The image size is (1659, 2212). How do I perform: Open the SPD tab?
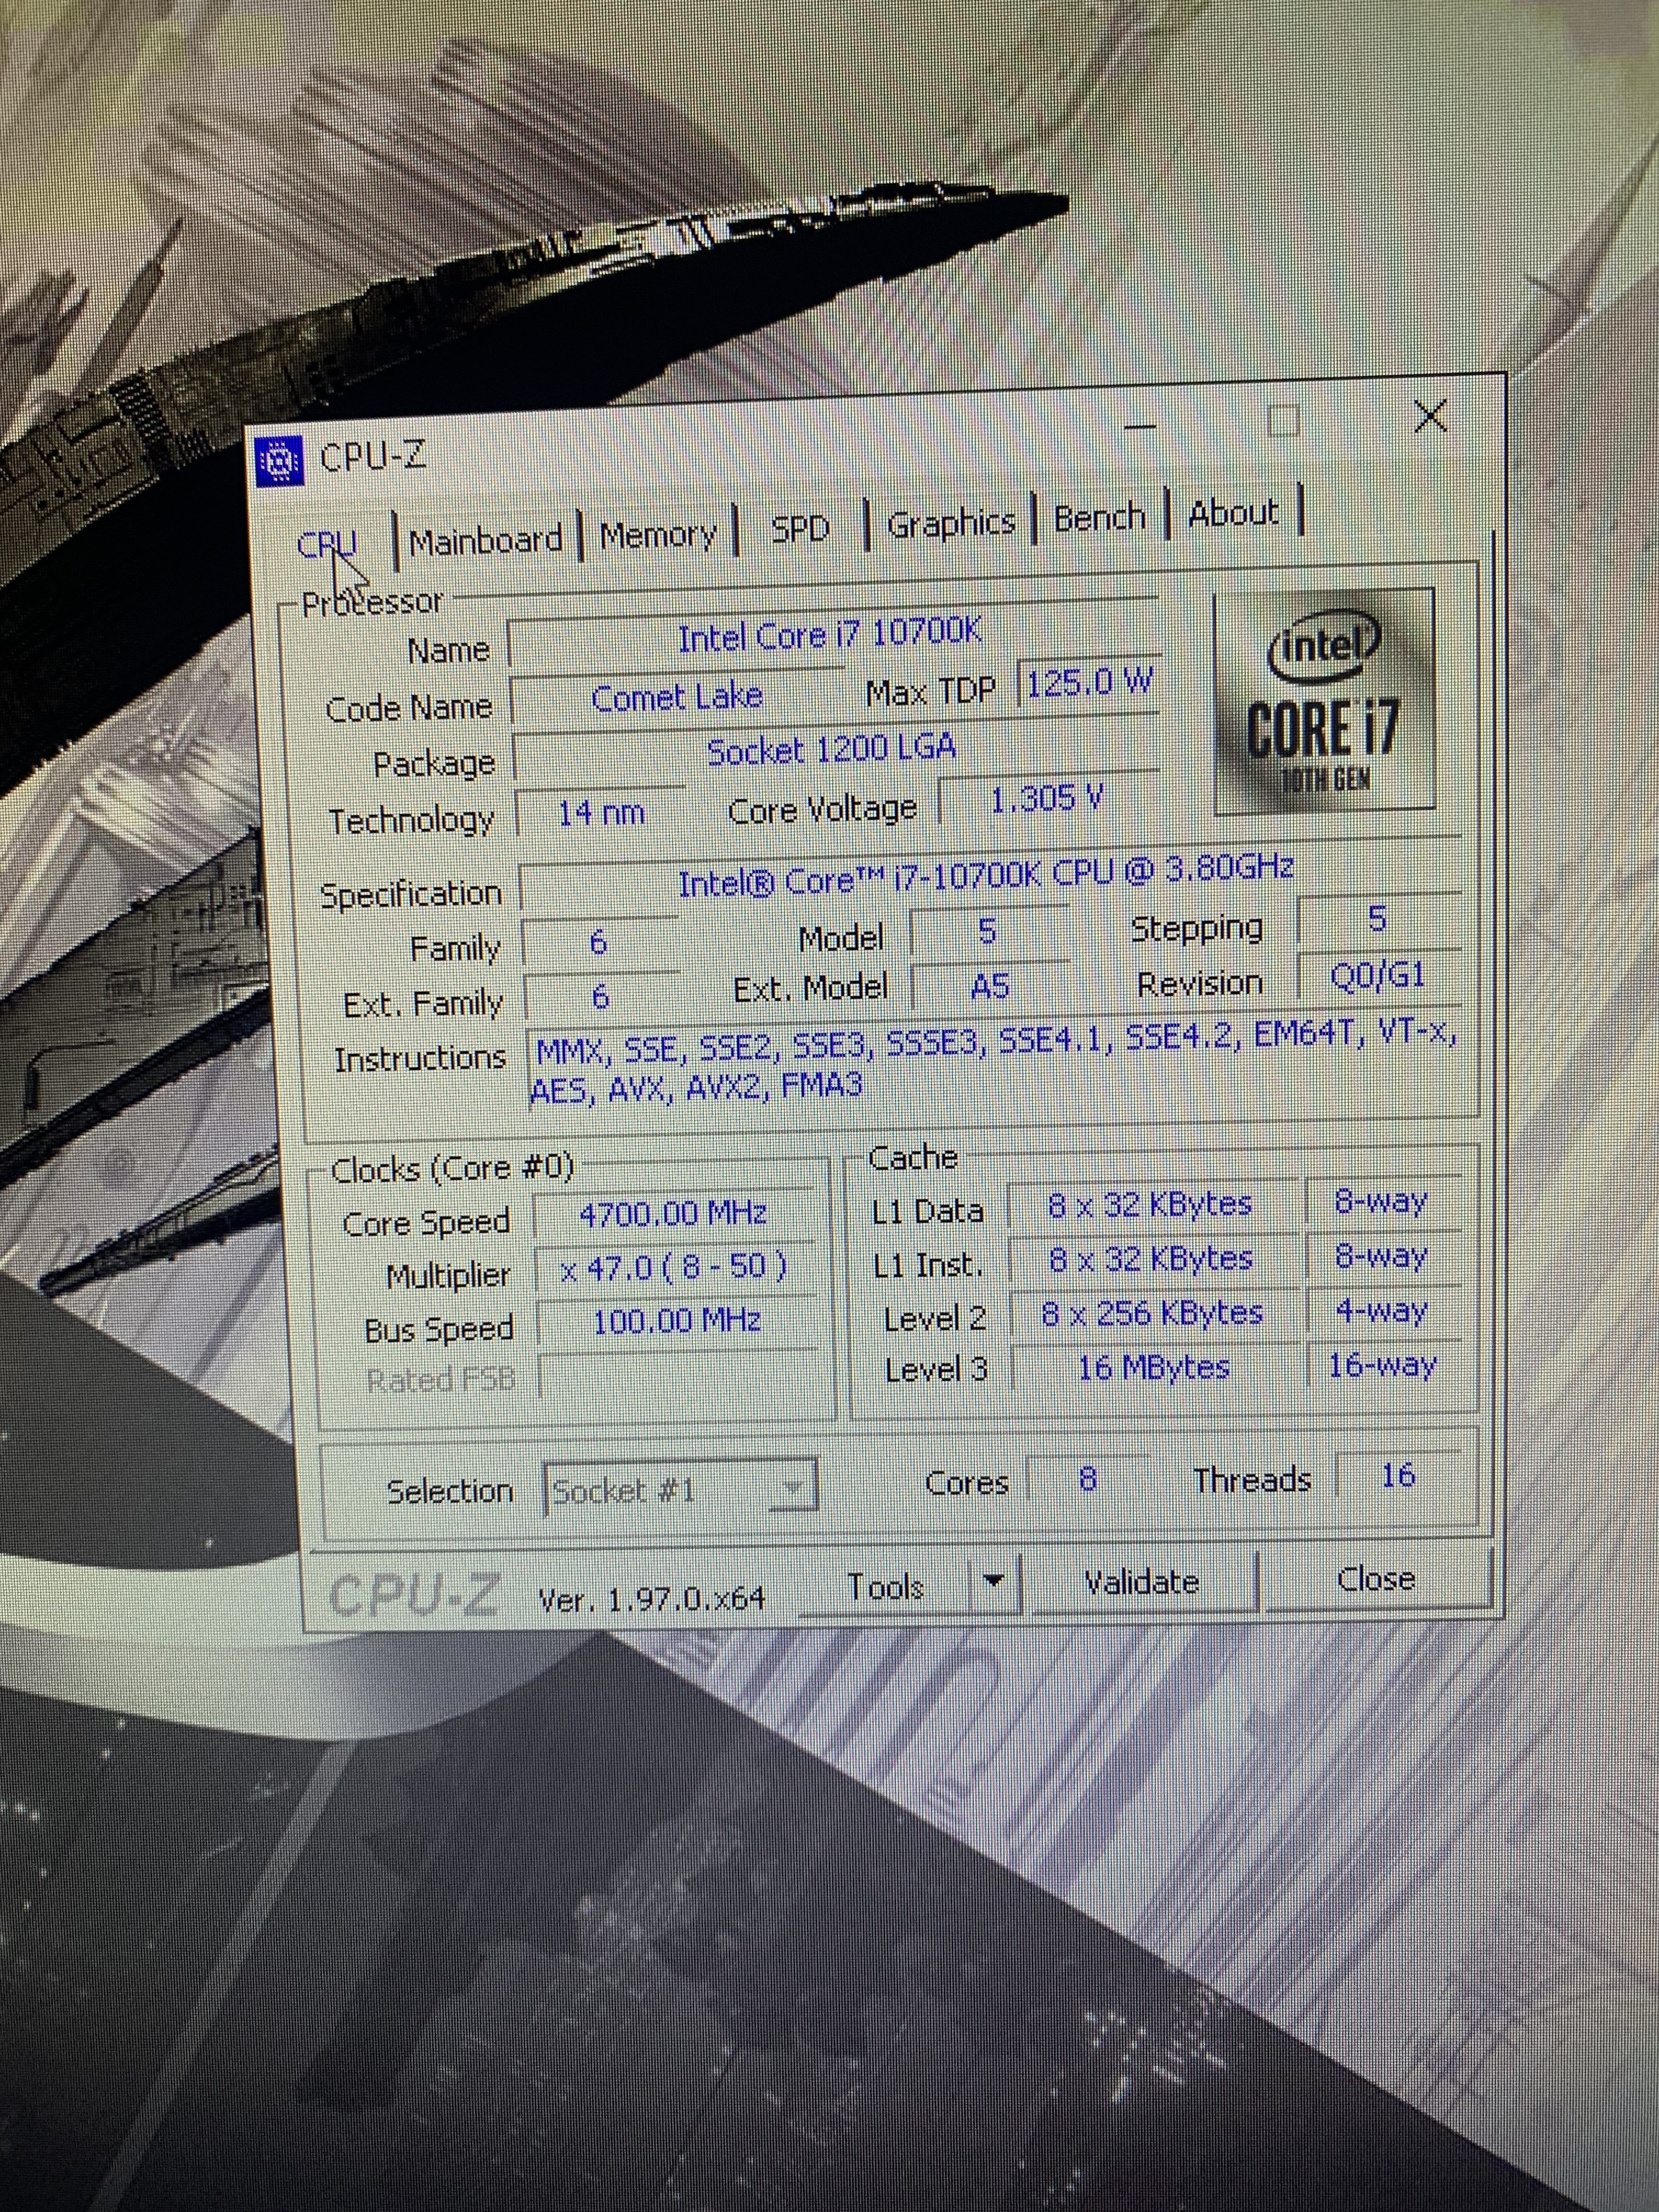tap(800, 528)
